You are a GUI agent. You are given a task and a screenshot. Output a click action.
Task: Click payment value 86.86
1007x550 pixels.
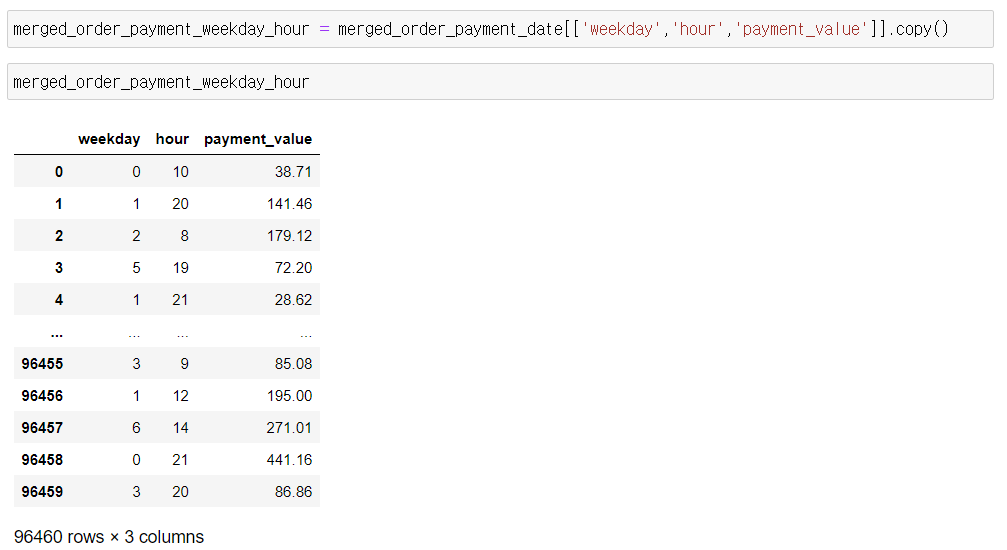coord(293,492)
